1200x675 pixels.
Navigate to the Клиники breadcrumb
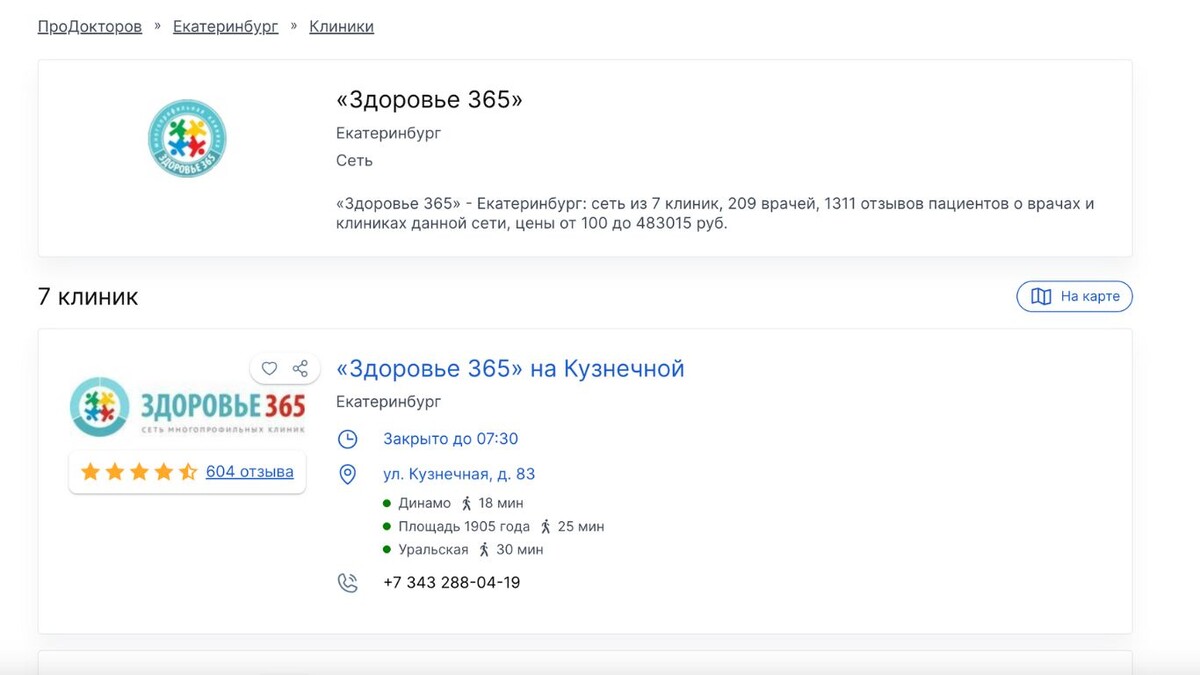click(341, 27)
